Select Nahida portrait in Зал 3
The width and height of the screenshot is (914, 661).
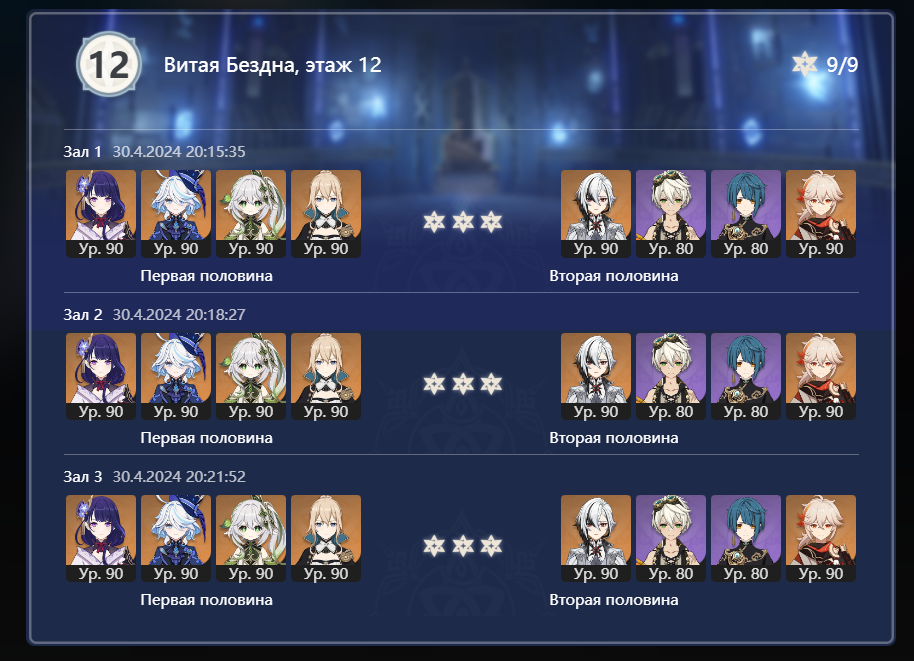[251, 538]
